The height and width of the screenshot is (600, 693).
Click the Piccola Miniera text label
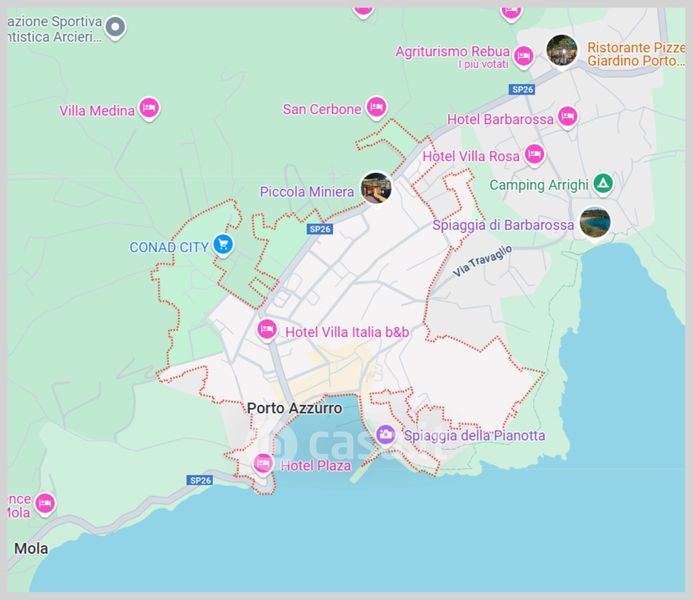[307, 191]
